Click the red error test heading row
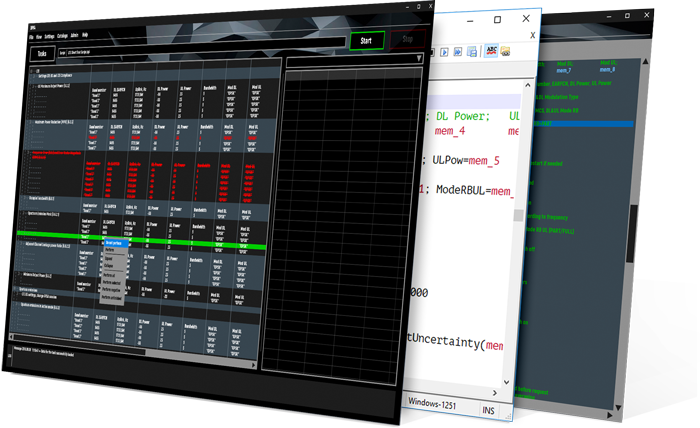 [56, 155]
